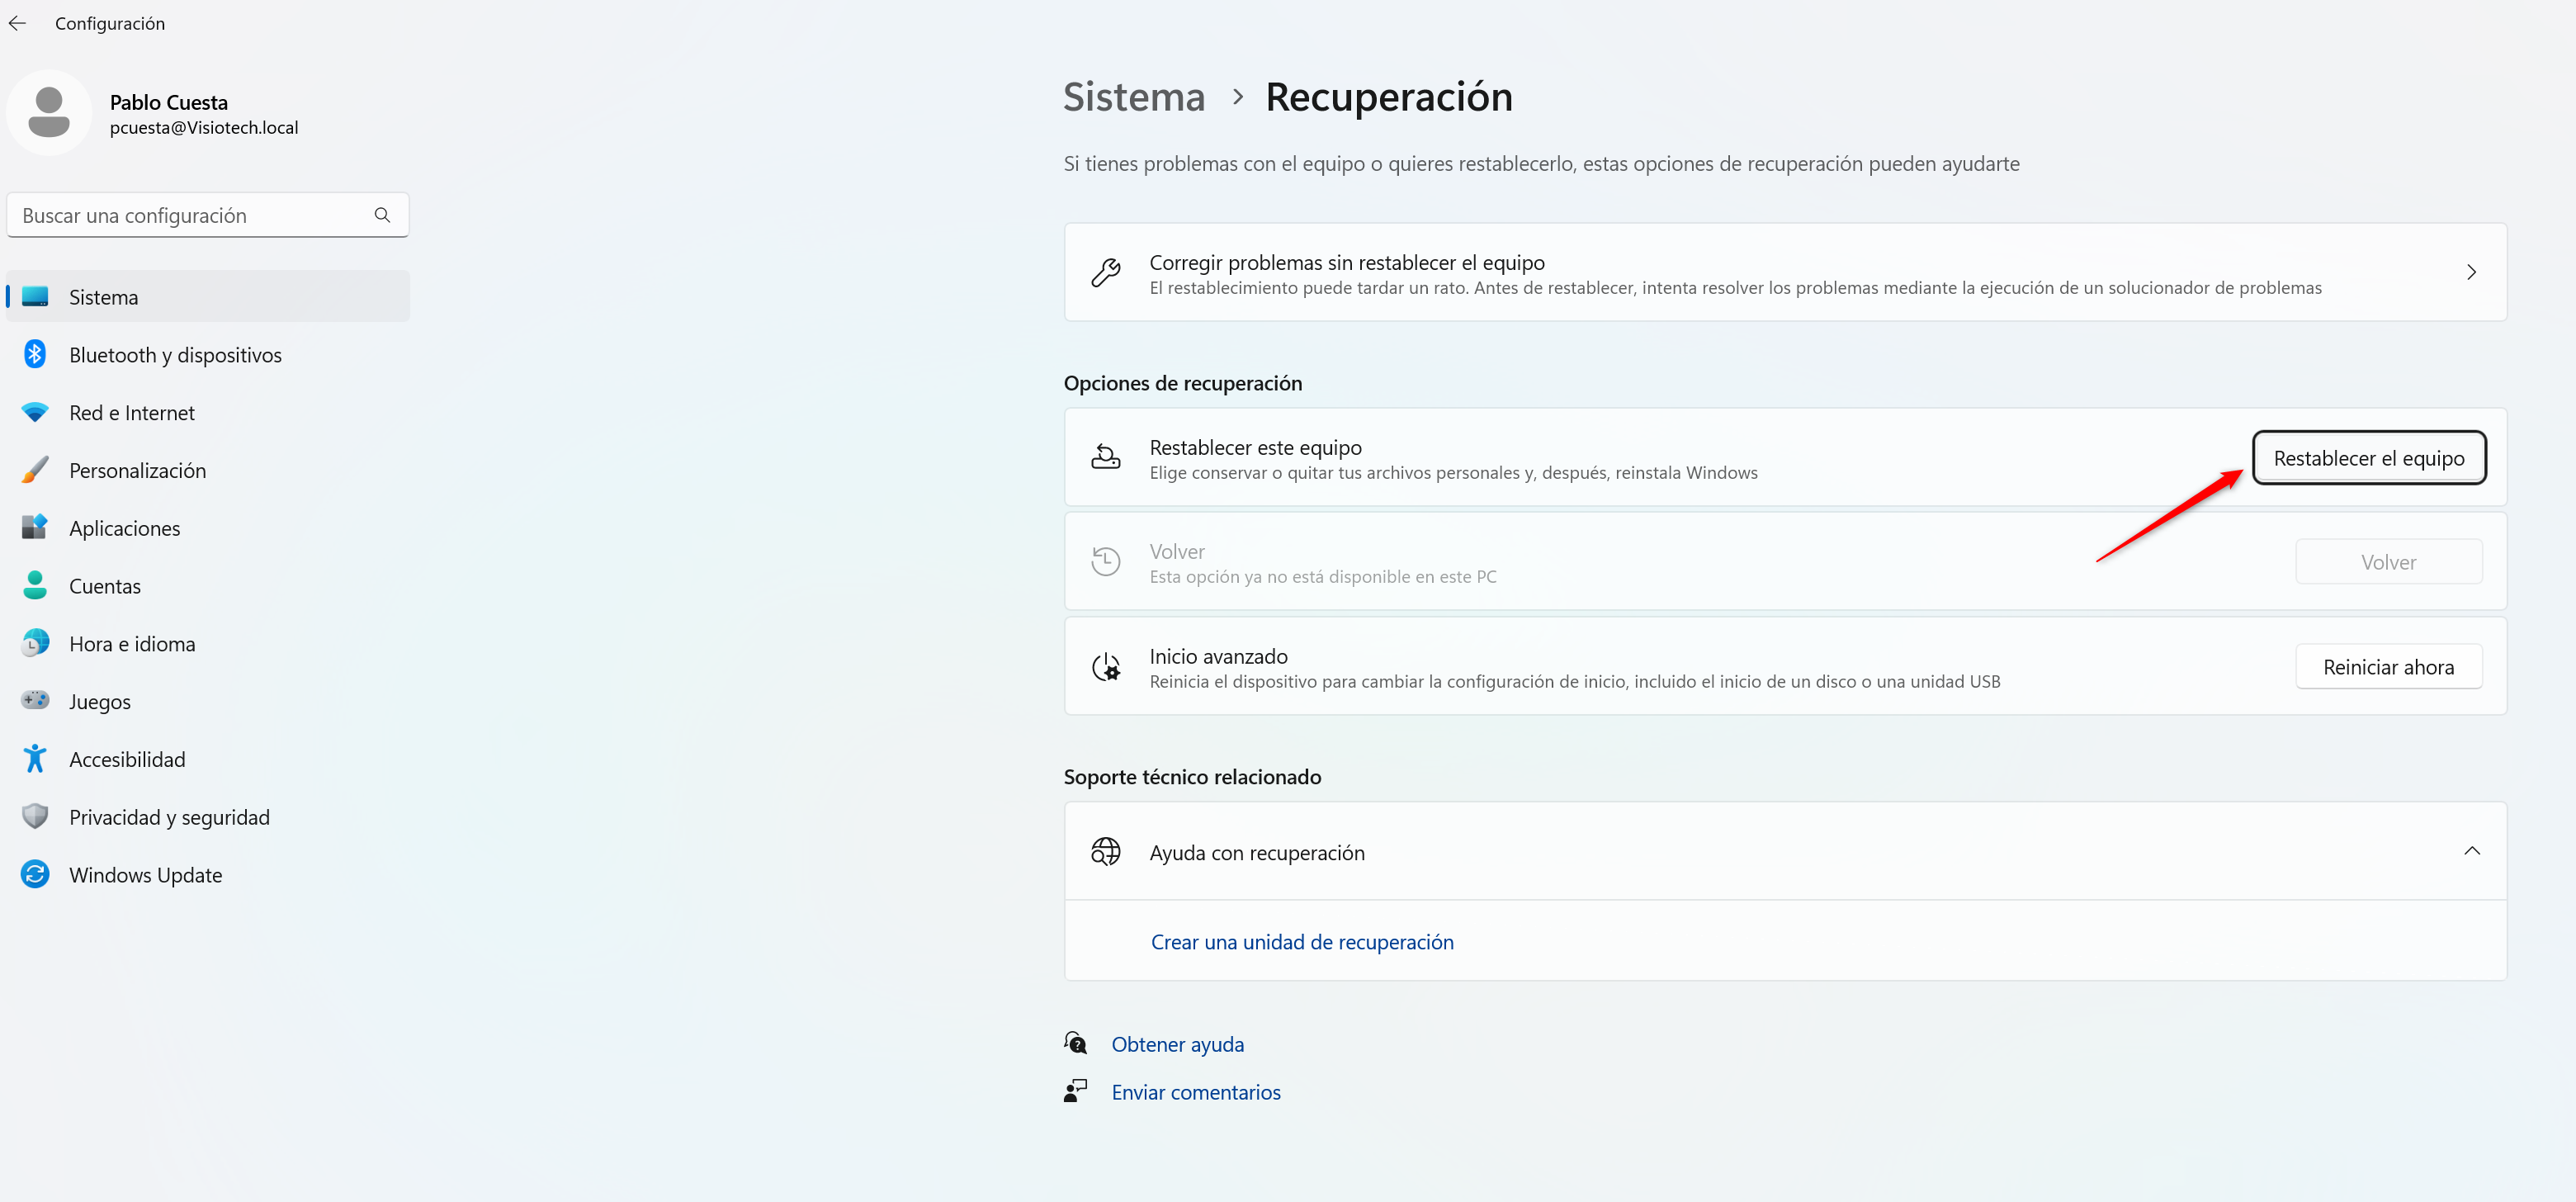Screen dimensions: 2576x1202
Task: Click the Aplicaciones apps icon
Action: 35,527
